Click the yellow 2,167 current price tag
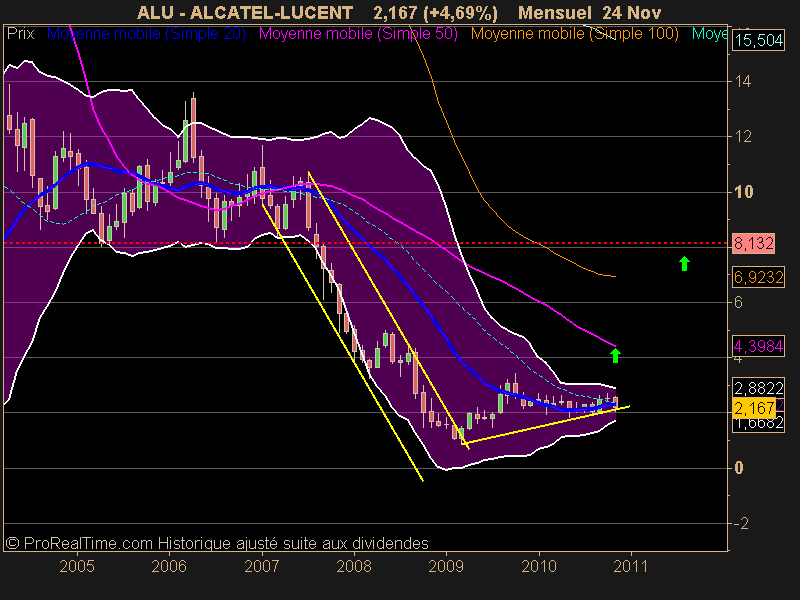 point(754,408)
